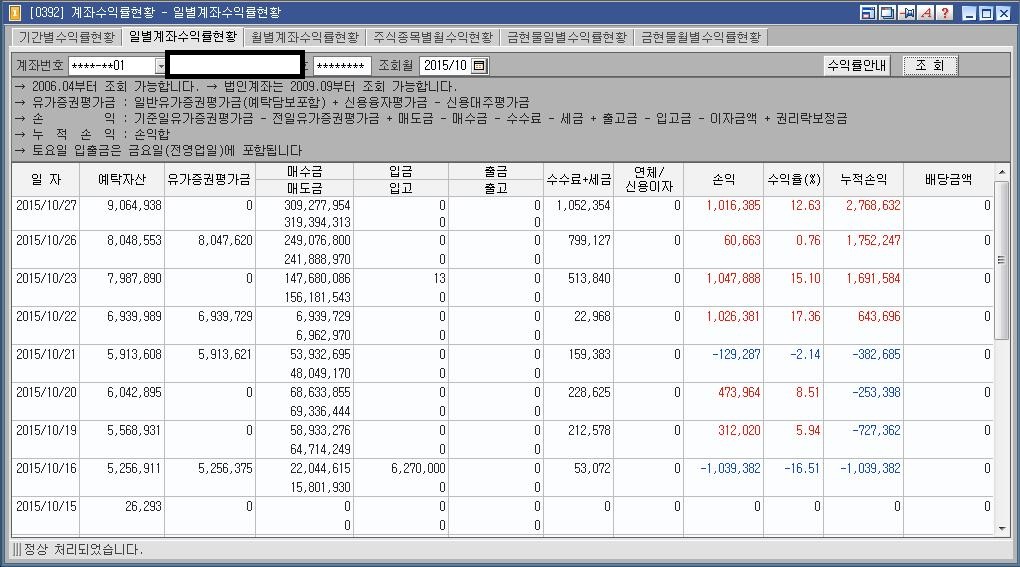Viewport: 1020px width, 567px height.
Task: Click the account number field ****-**01
Action: (x=111, y=66)
